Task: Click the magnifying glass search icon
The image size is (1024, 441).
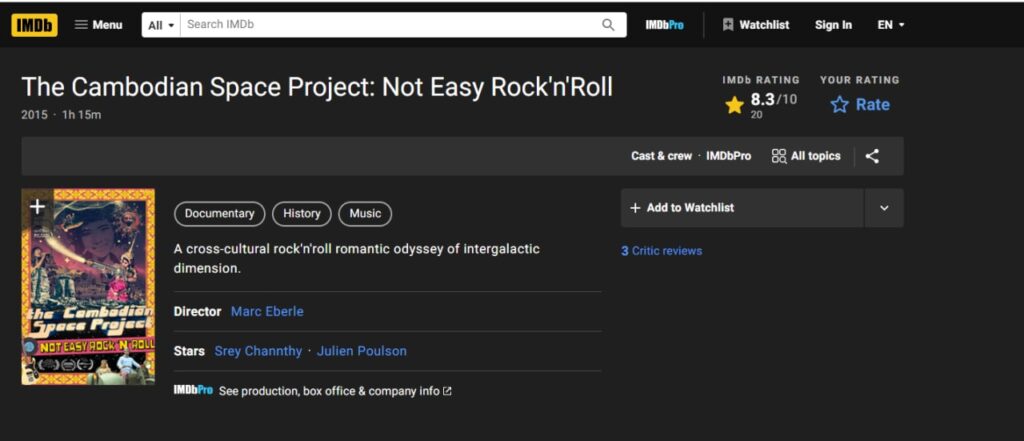Action: (608, 25)
